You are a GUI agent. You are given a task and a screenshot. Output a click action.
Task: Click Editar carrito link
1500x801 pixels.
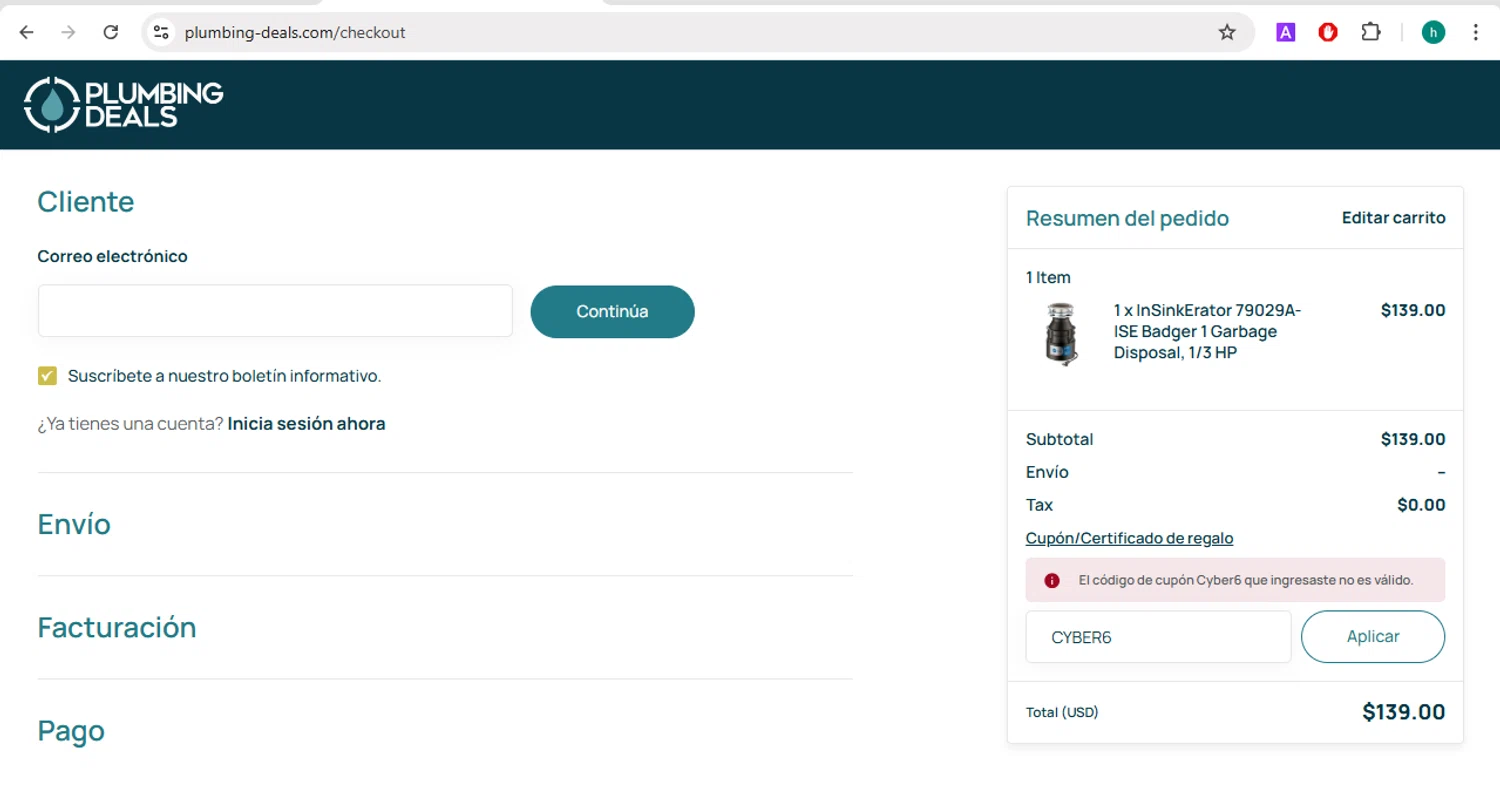(1393, 218)
